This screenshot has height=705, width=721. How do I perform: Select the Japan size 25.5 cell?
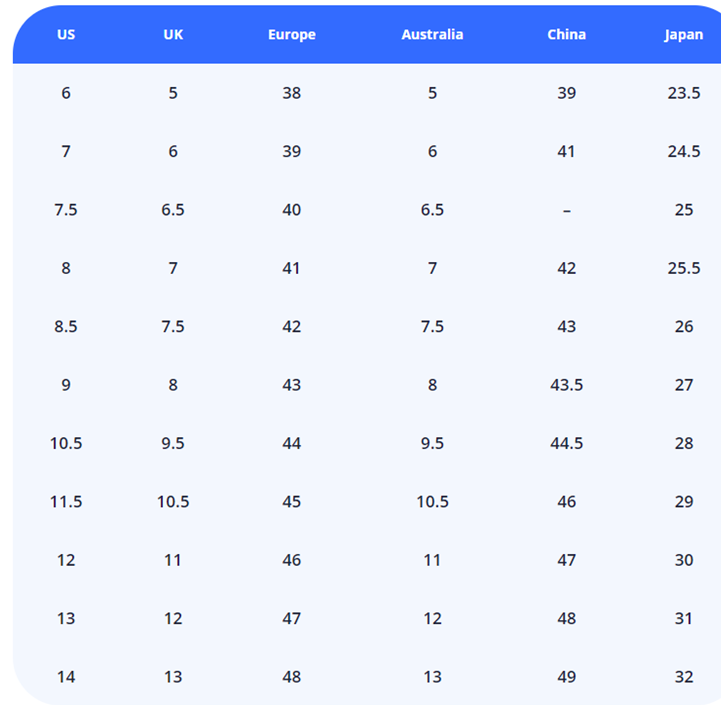[683, 268]
